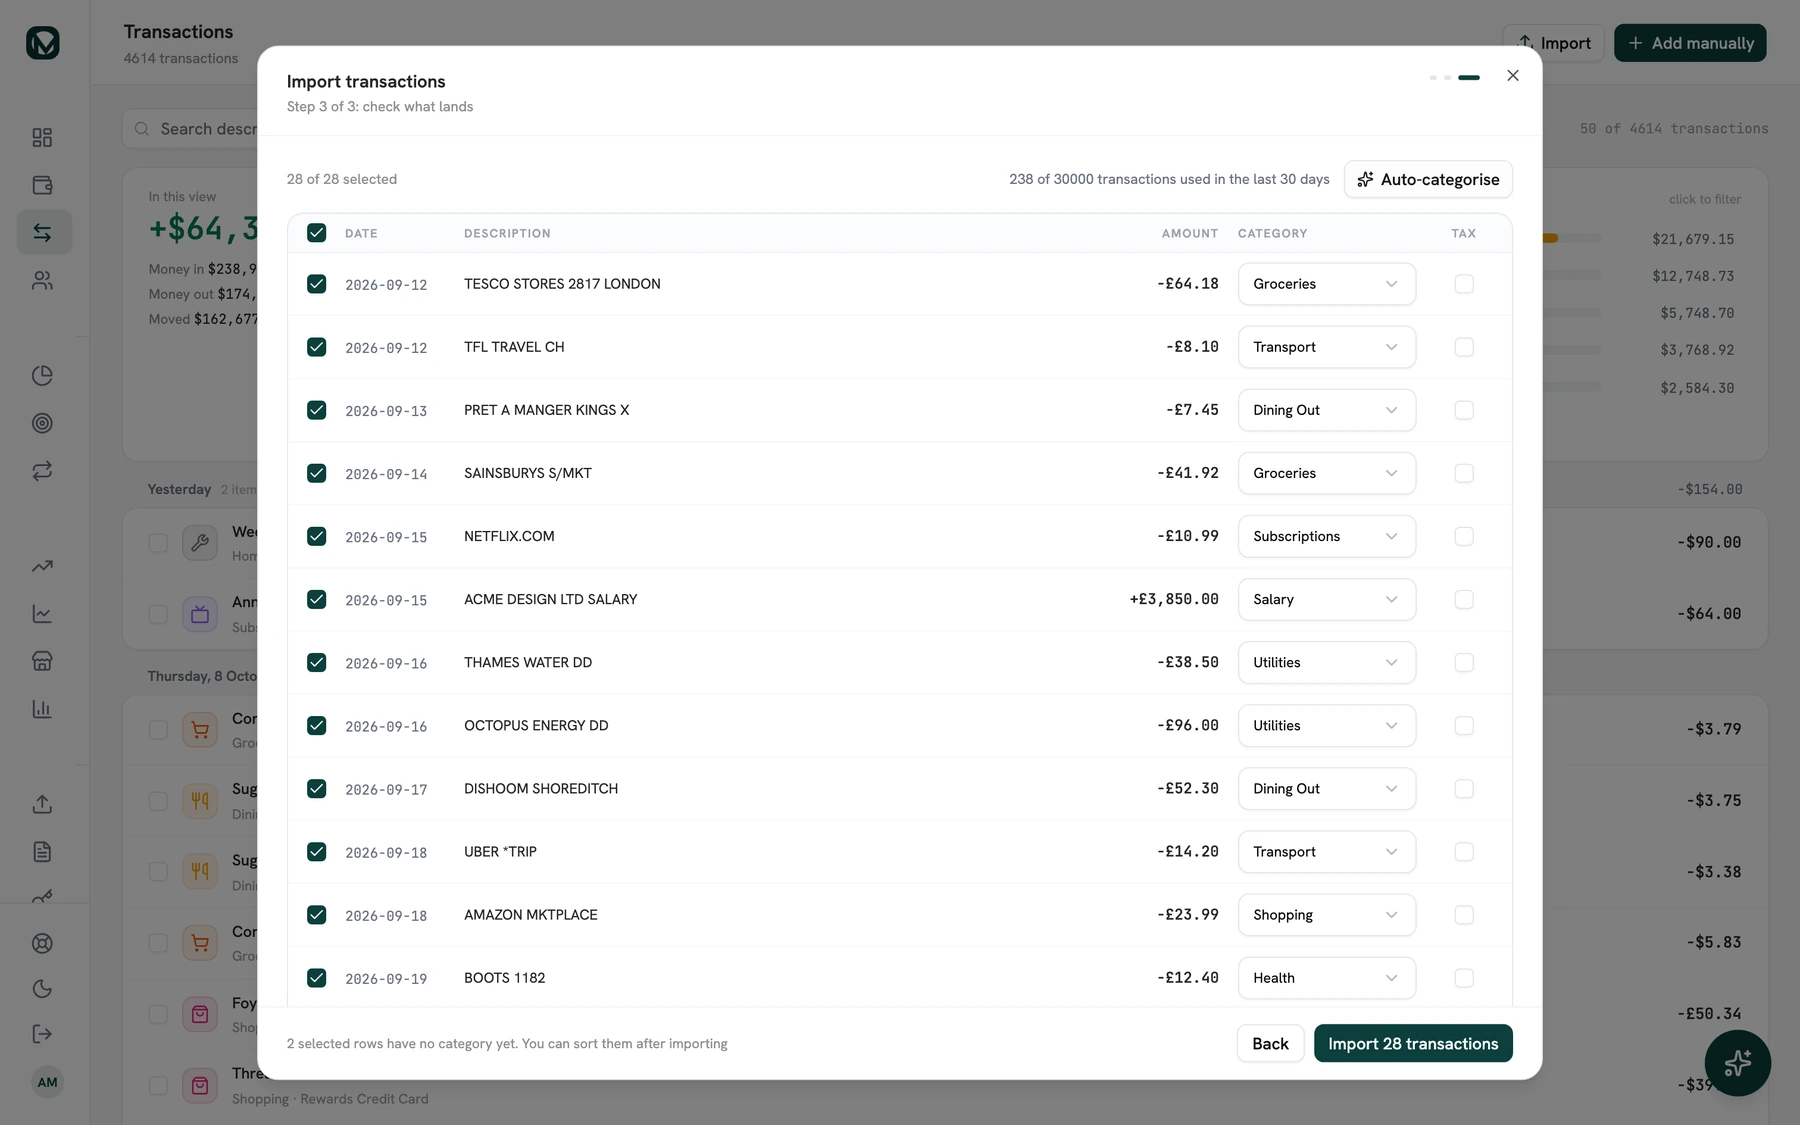Open the storefront icon in sidebar
The image size is (1800, 1125).
coord(42,661)
